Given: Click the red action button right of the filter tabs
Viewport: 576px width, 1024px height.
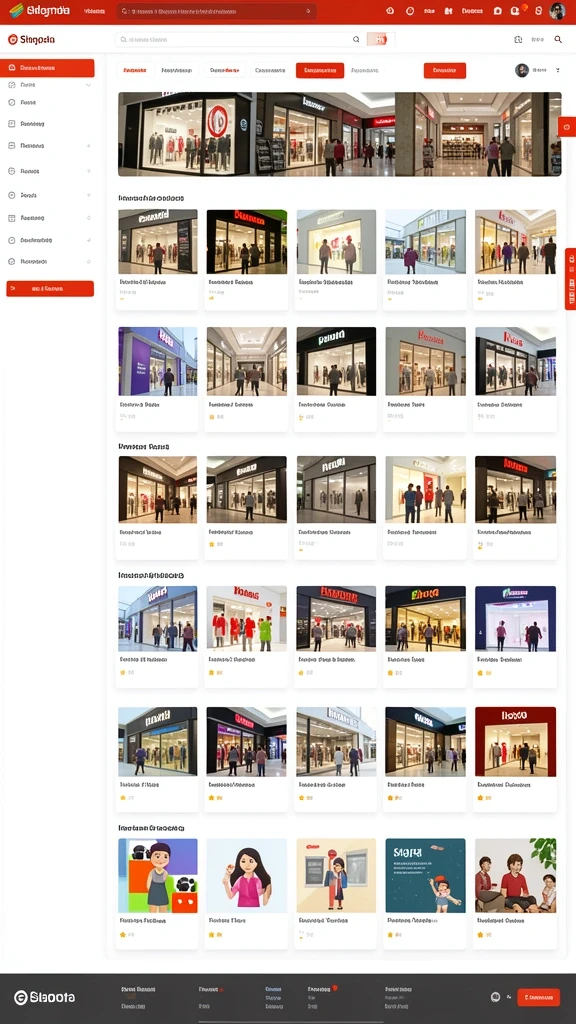Looking at the screenshot, I should click(x=445, y=71).
